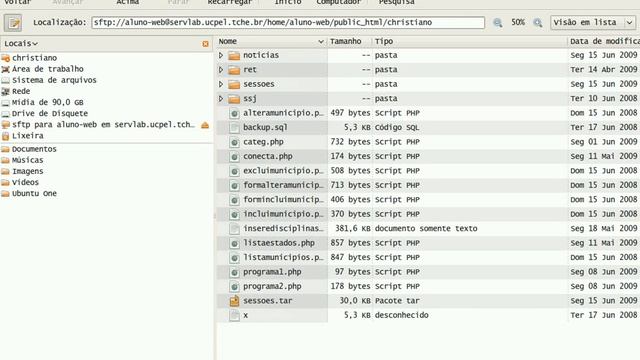Open Área de trabalho in sidebar
640x360 pixels.
pyautogui.click(x=47, y=69)
